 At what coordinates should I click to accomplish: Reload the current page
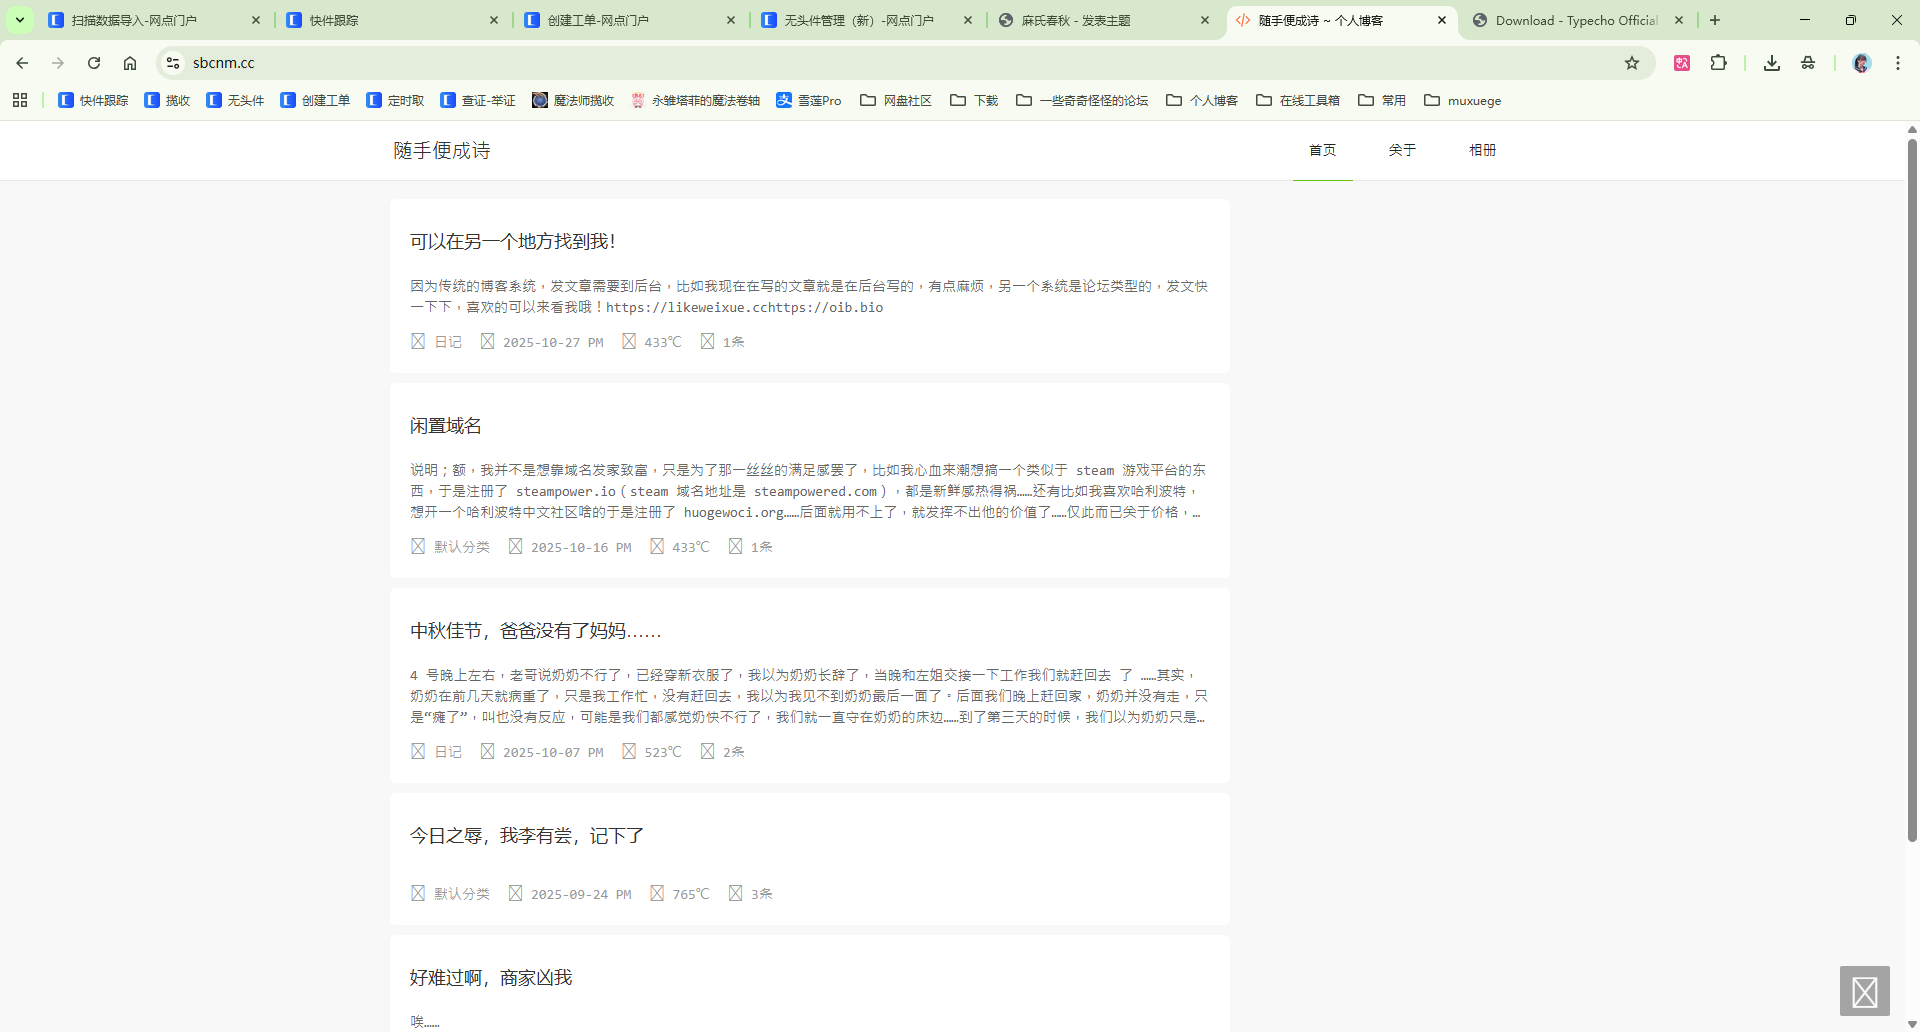[94, 62]
